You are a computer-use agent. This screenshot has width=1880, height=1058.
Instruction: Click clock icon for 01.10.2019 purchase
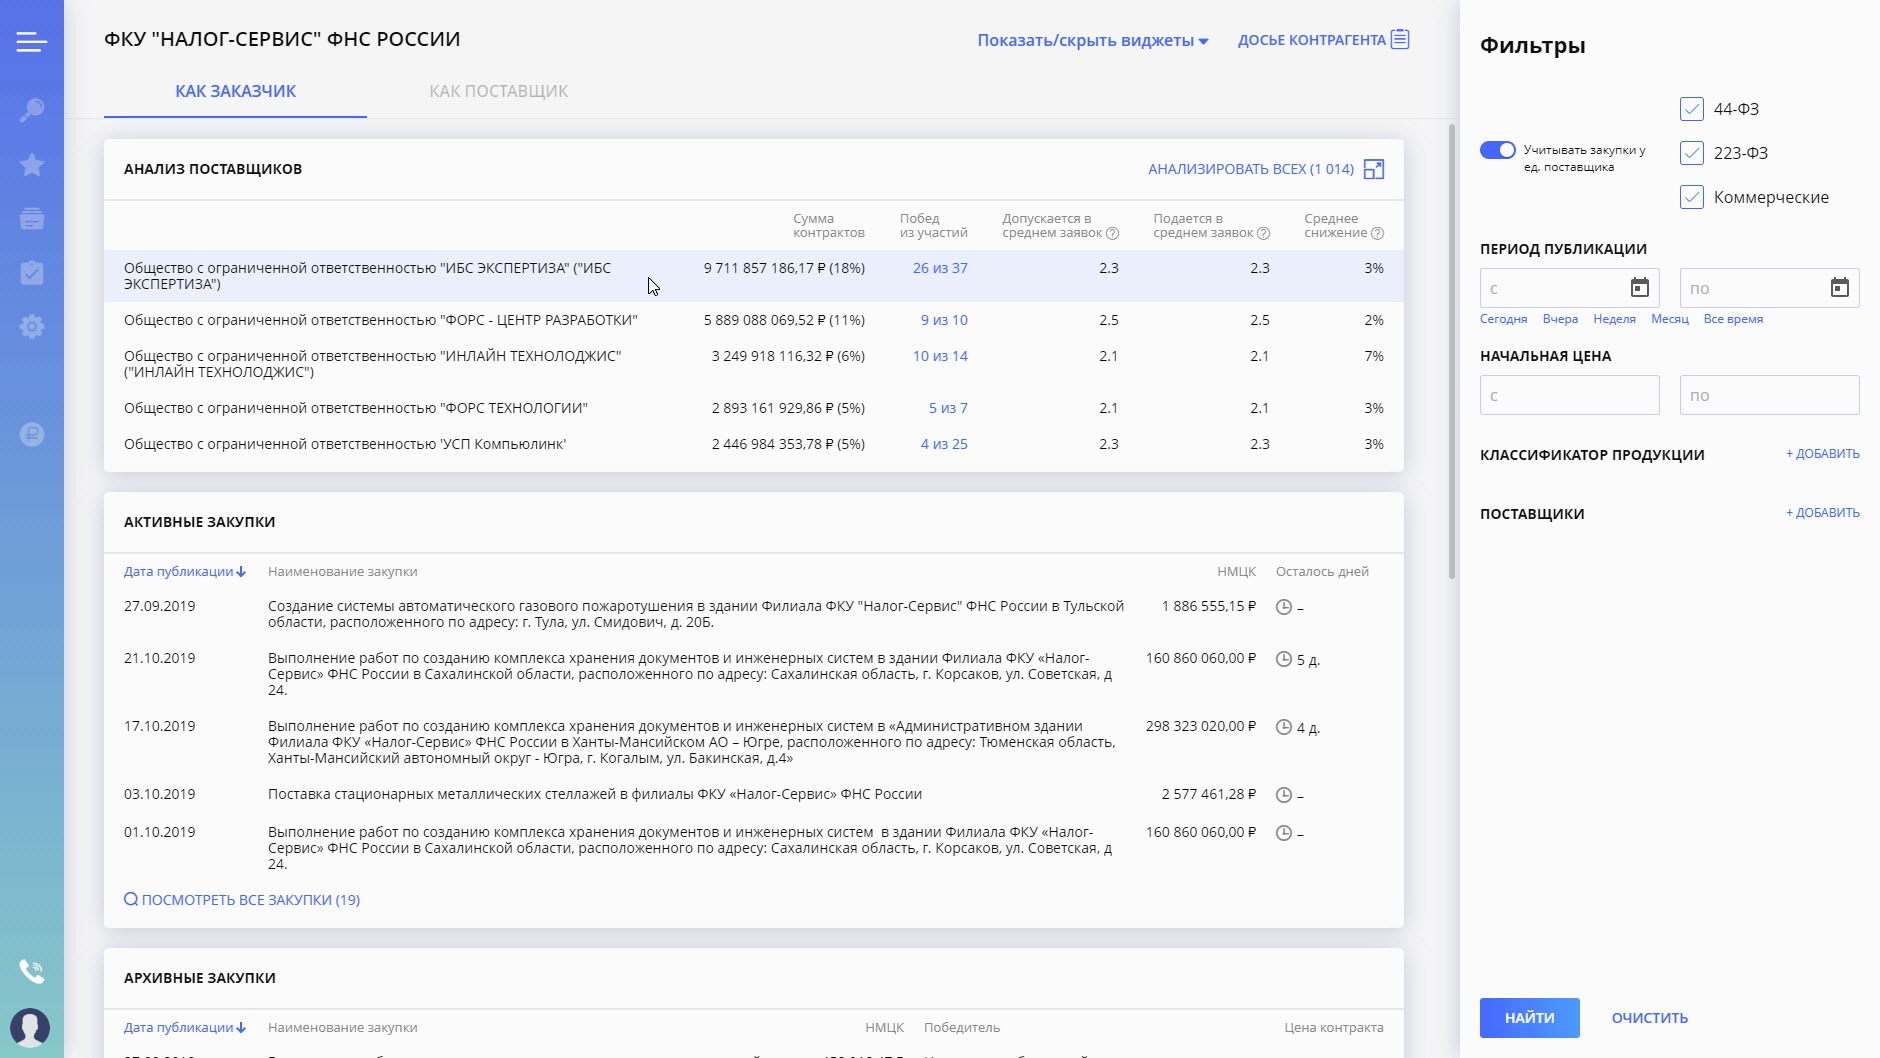1284,833
